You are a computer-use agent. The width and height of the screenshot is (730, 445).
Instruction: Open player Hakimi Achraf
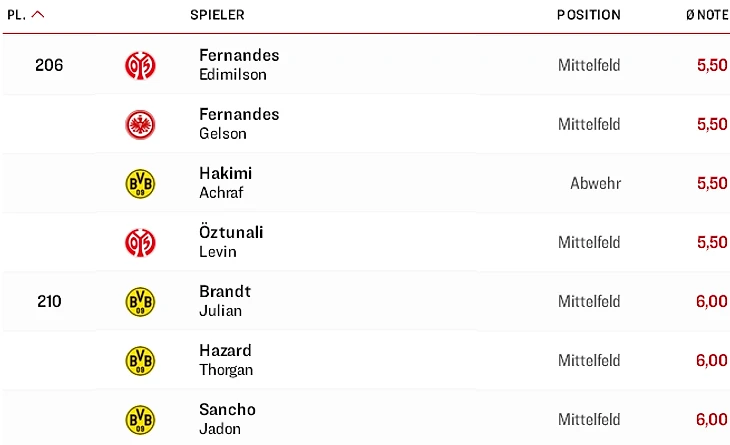[x=225, y=183]
